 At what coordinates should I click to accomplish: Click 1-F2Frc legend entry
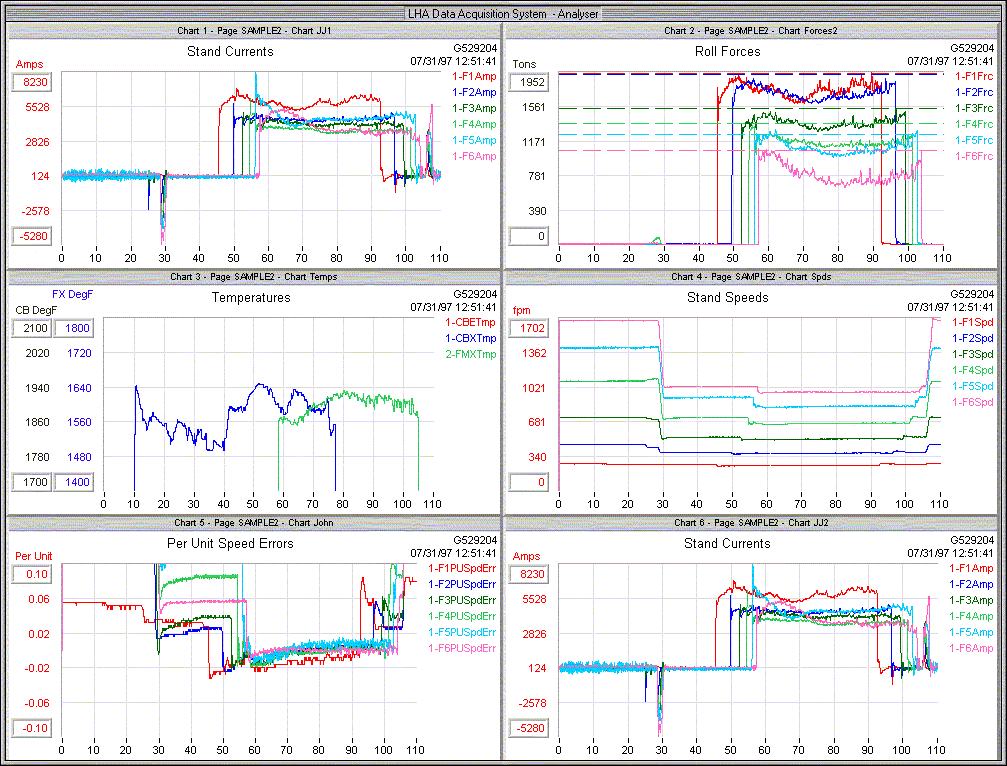[974, 92]
